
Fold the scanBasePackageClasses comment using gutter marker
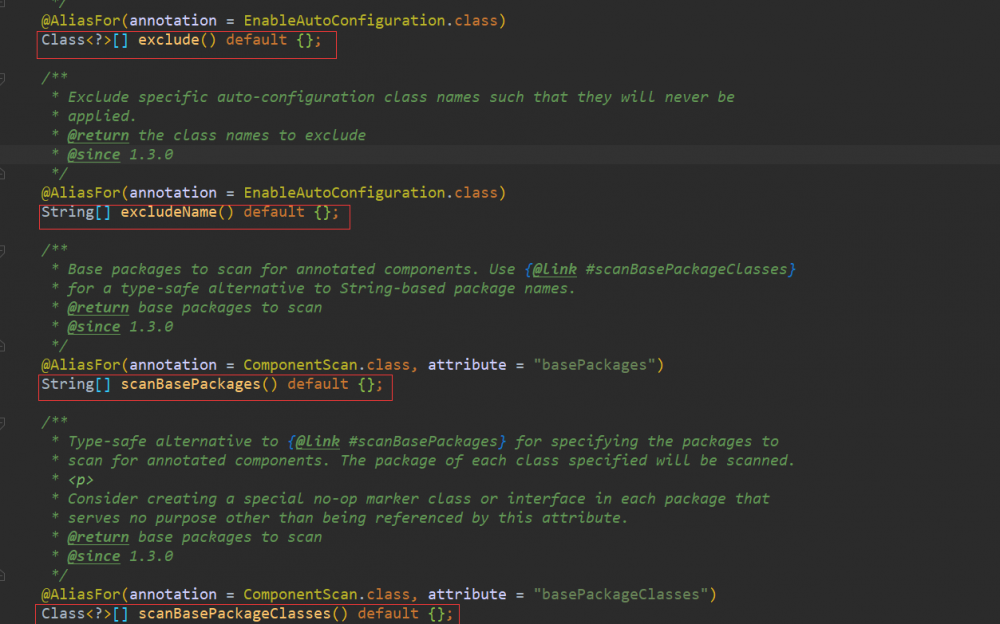click(9, 422)
